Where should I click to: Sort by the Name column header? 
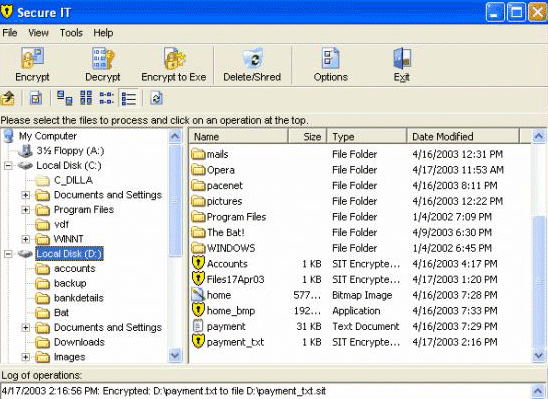239,136
